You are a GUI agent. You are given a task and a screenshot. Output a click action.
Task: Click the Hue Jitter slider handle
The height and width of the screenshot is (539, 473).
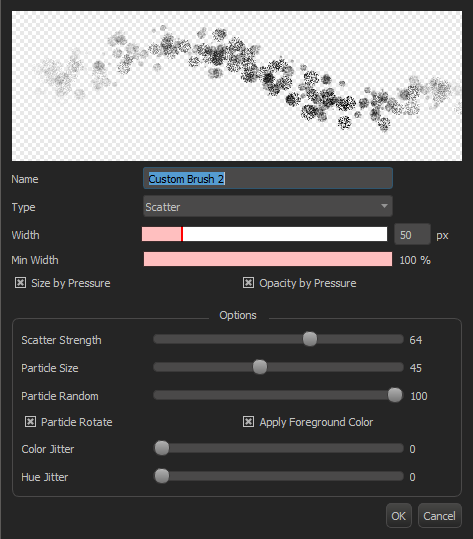tap(162, 476)
